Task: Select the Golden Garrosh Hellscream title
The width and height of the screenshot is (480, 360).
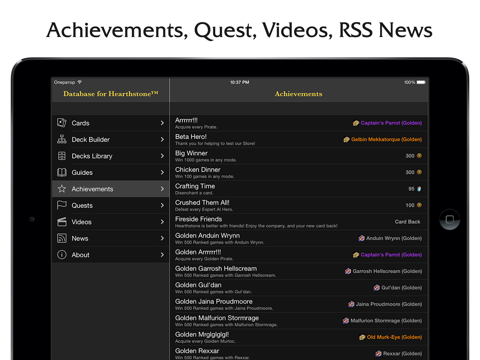Action: (x=216, y=268)
